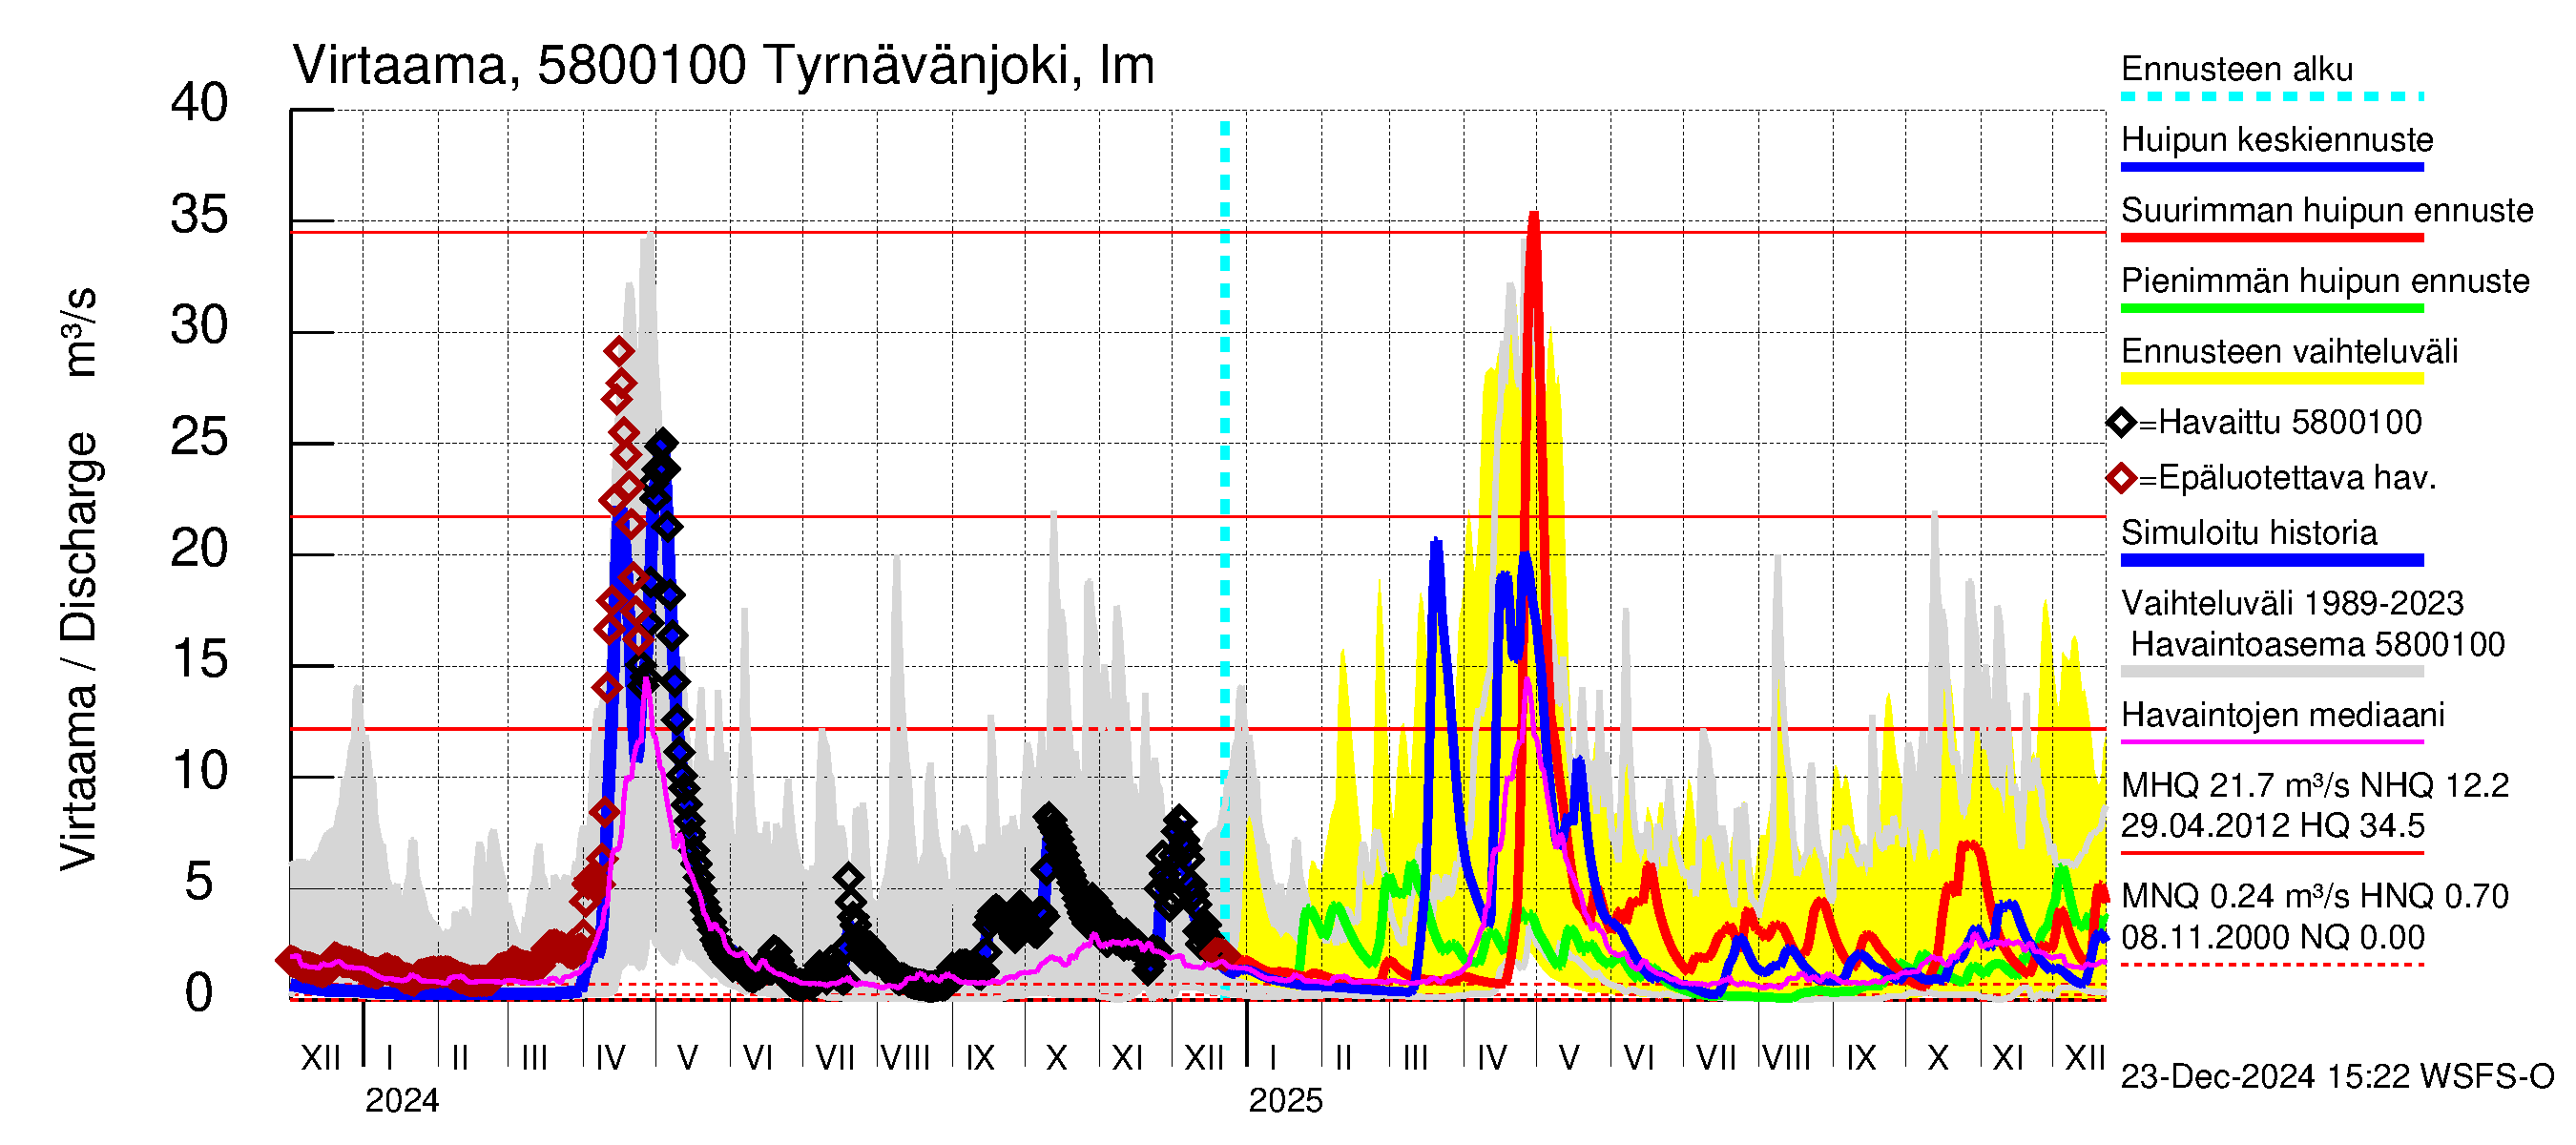Click the y-axis unit 'm³/s'
This screenshot has width=2576, height=1145.
pyautogui.click(x=78, y=332)
